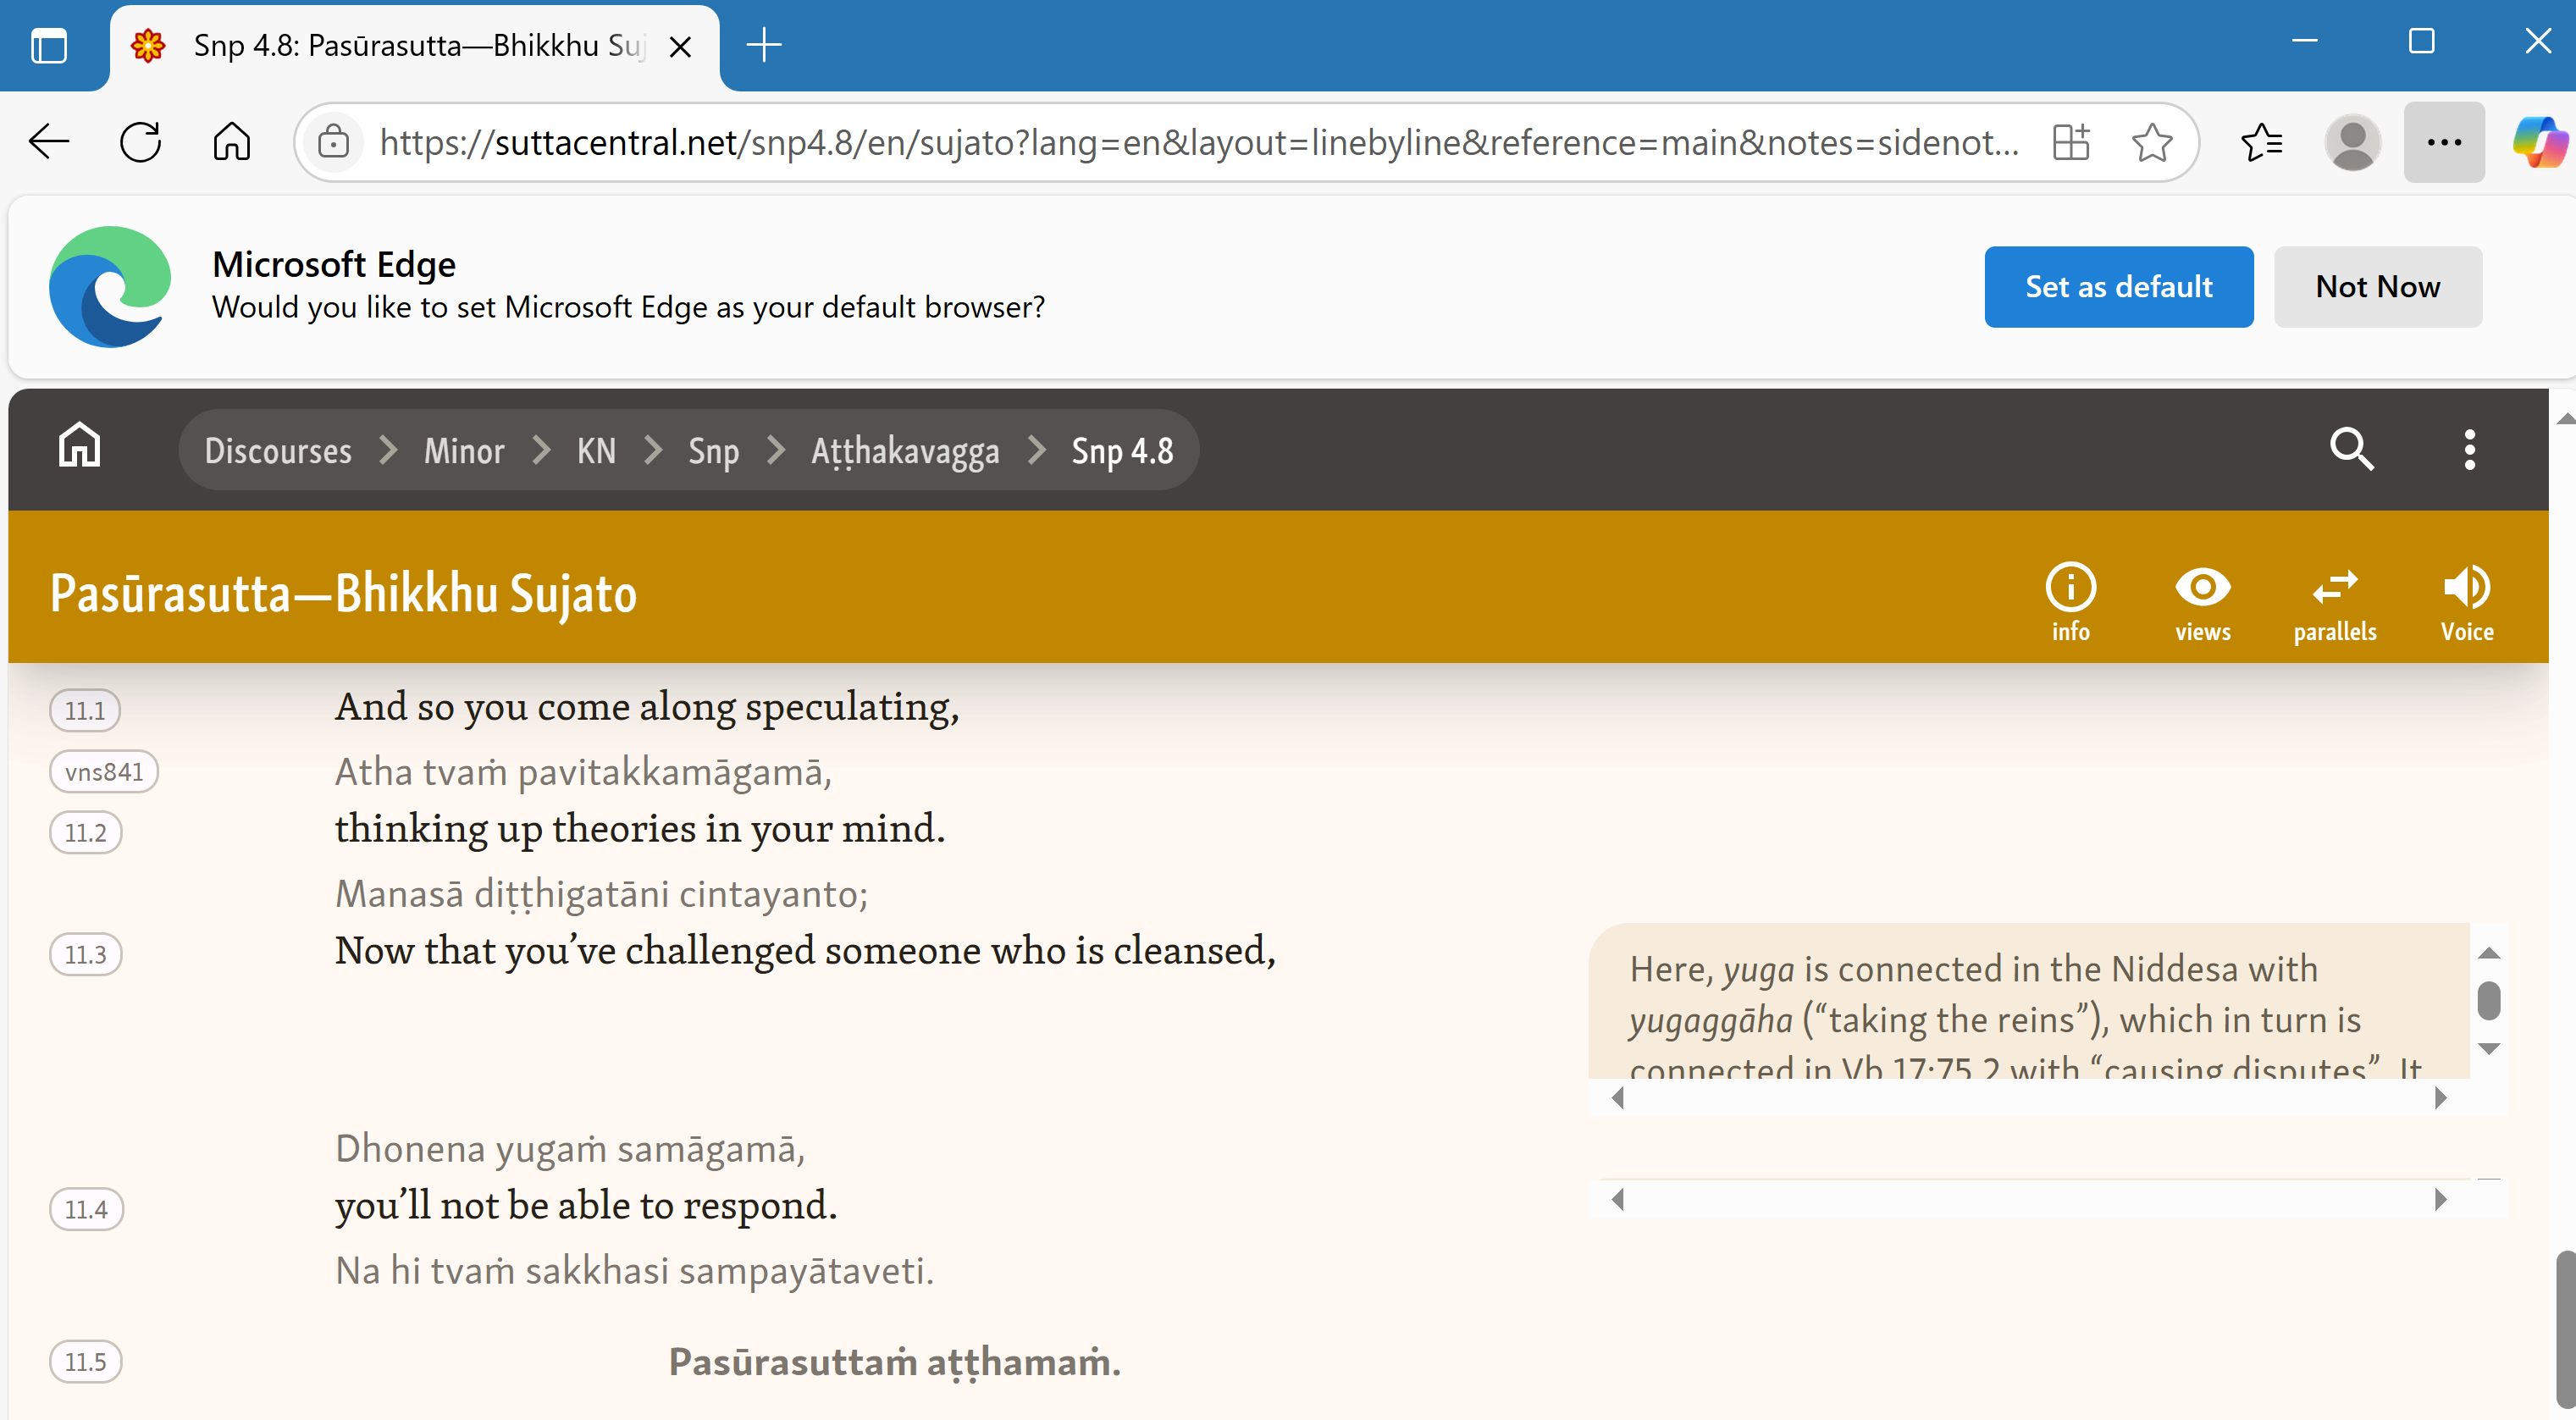The width and height of the screenshot is (2576, 1420).
Task: Set Edge as default browser
Action: pos(2118,287)
